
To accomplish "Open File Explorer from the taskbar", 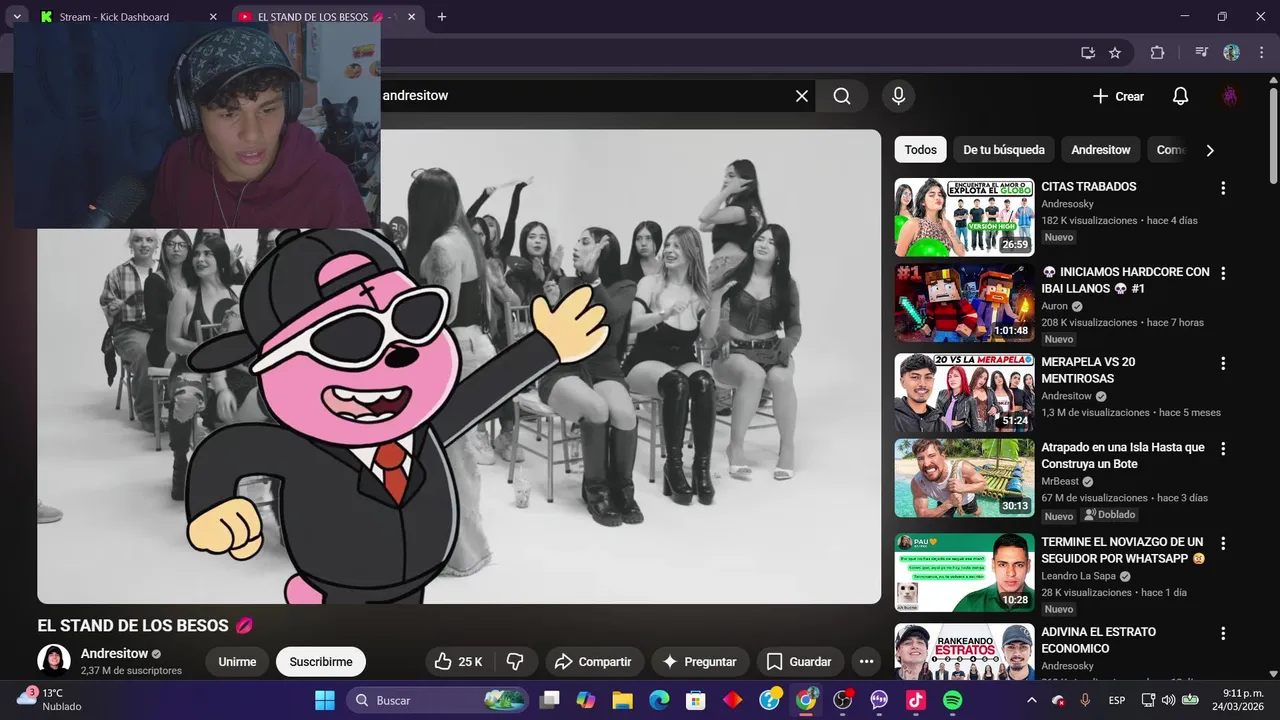I will [x=622, y=700].
